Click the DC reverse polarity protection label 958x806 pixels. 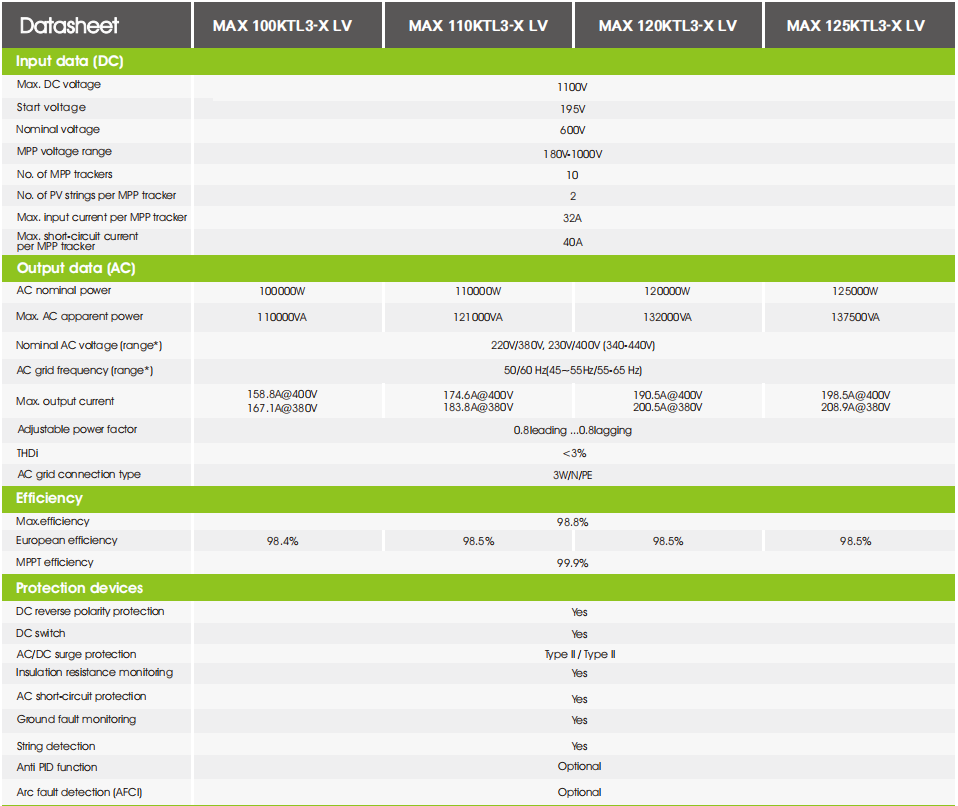click(x=90, y=612)
